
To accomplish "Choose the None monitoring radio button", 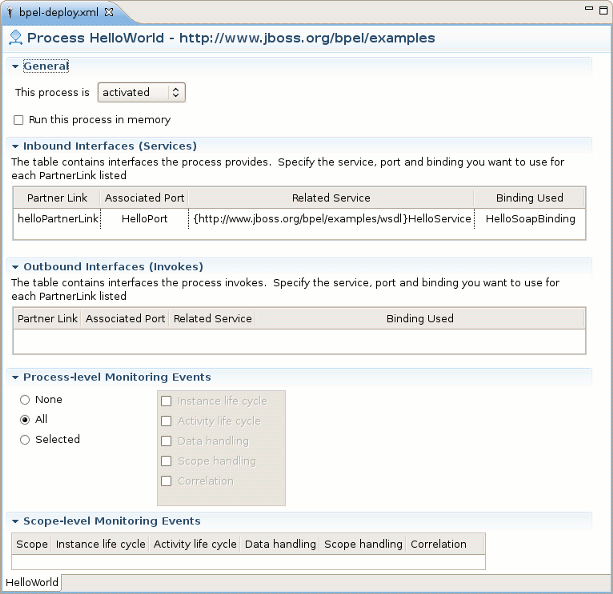I will [x=25, y=400].
